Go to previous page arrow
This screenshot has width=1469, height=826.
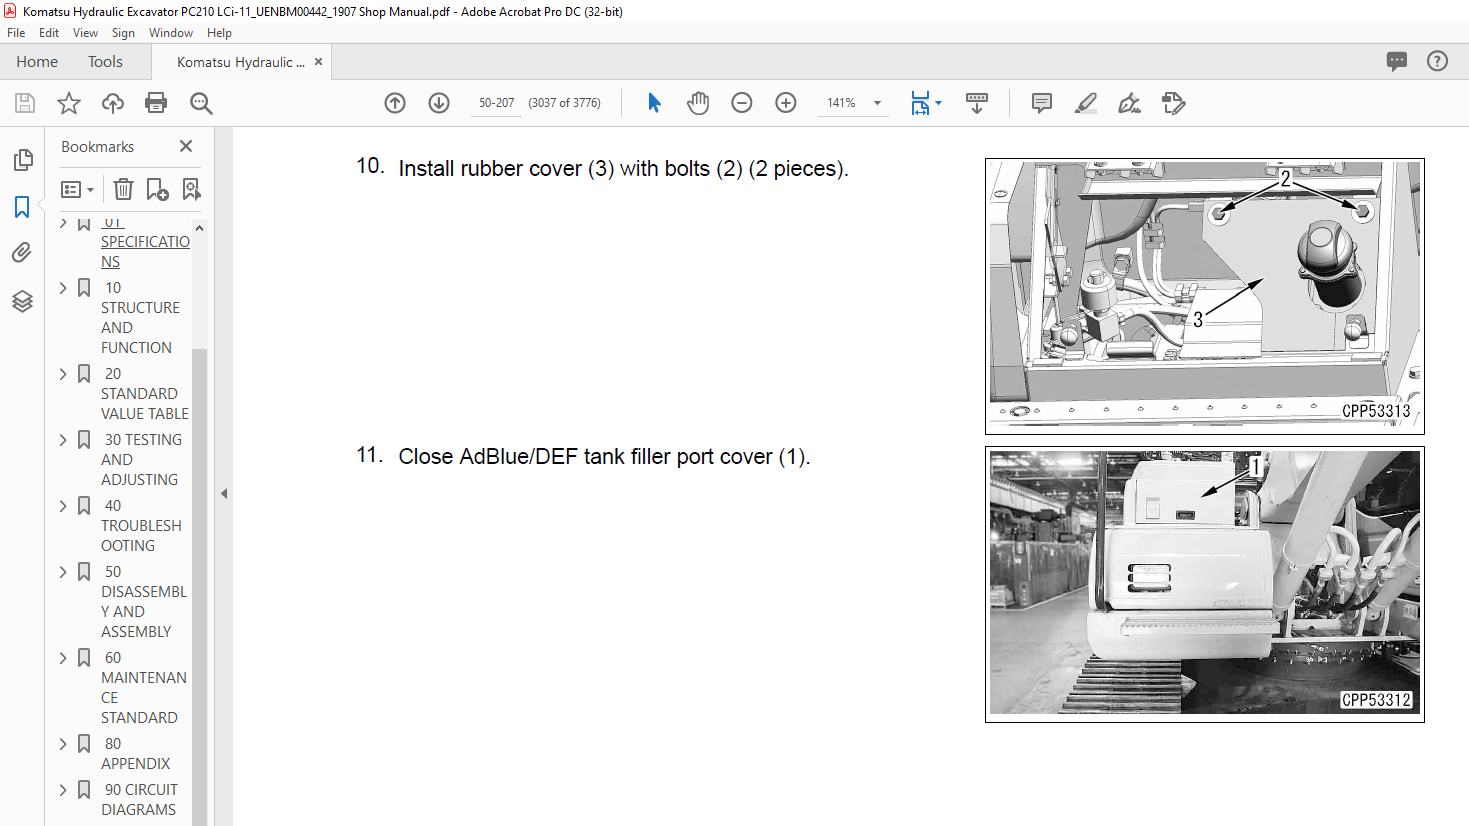395,103
